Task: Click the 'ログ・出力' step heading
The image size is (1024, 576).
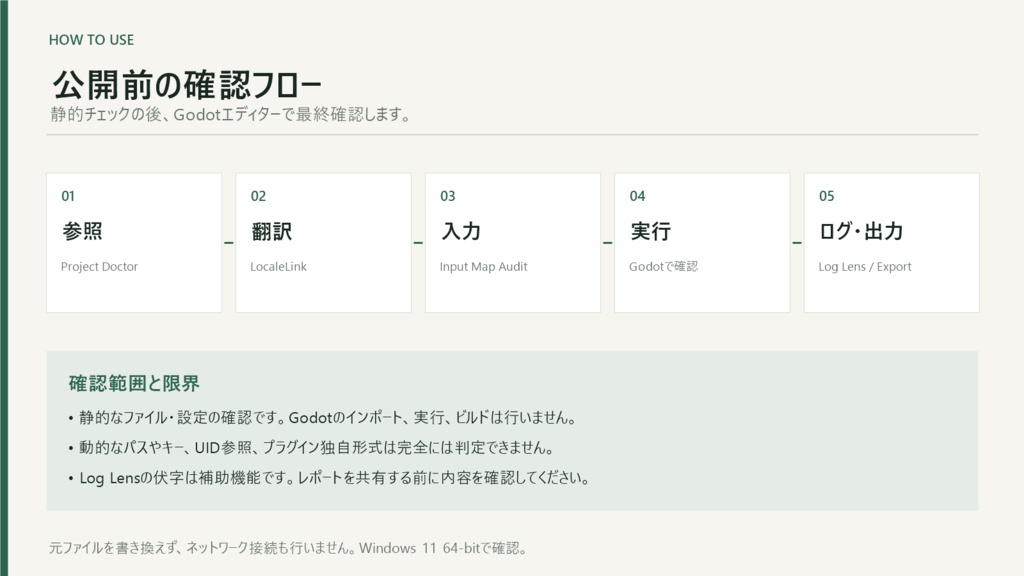Action: tap(861, 231)
